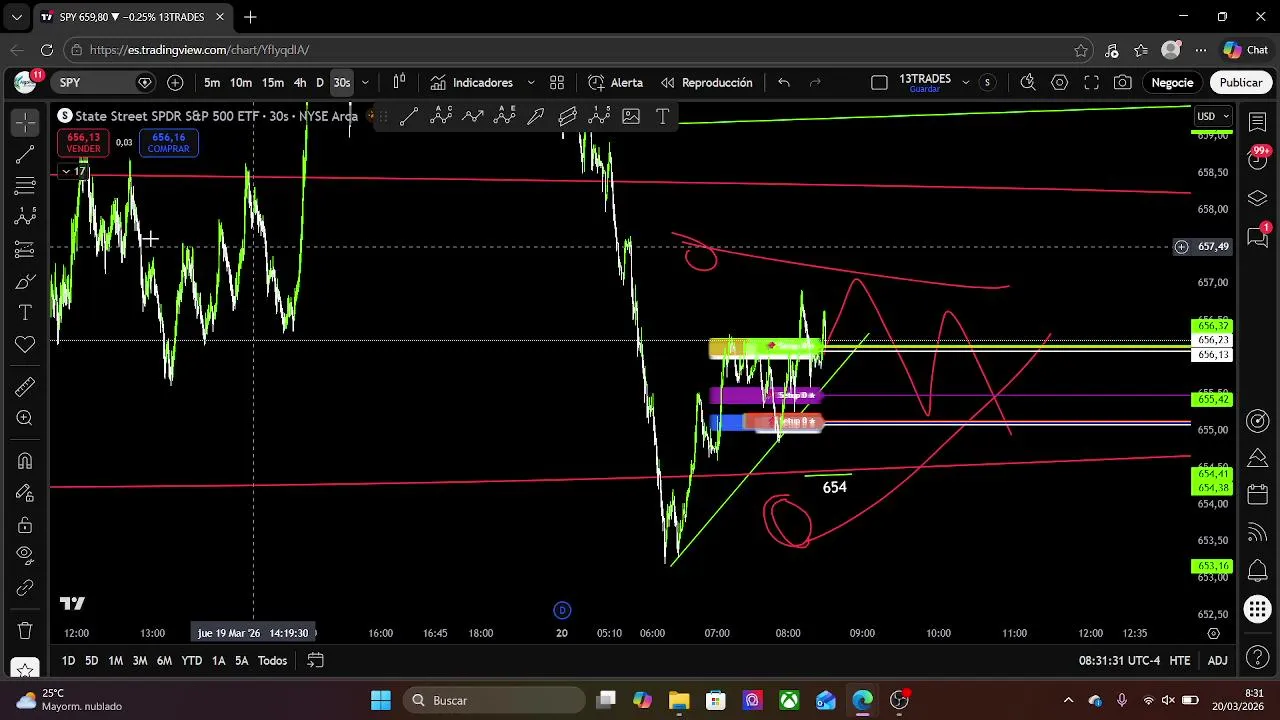Enter fullscreen mode on the chart
The image size is (1280, 720).
(x=1091, y=83)
